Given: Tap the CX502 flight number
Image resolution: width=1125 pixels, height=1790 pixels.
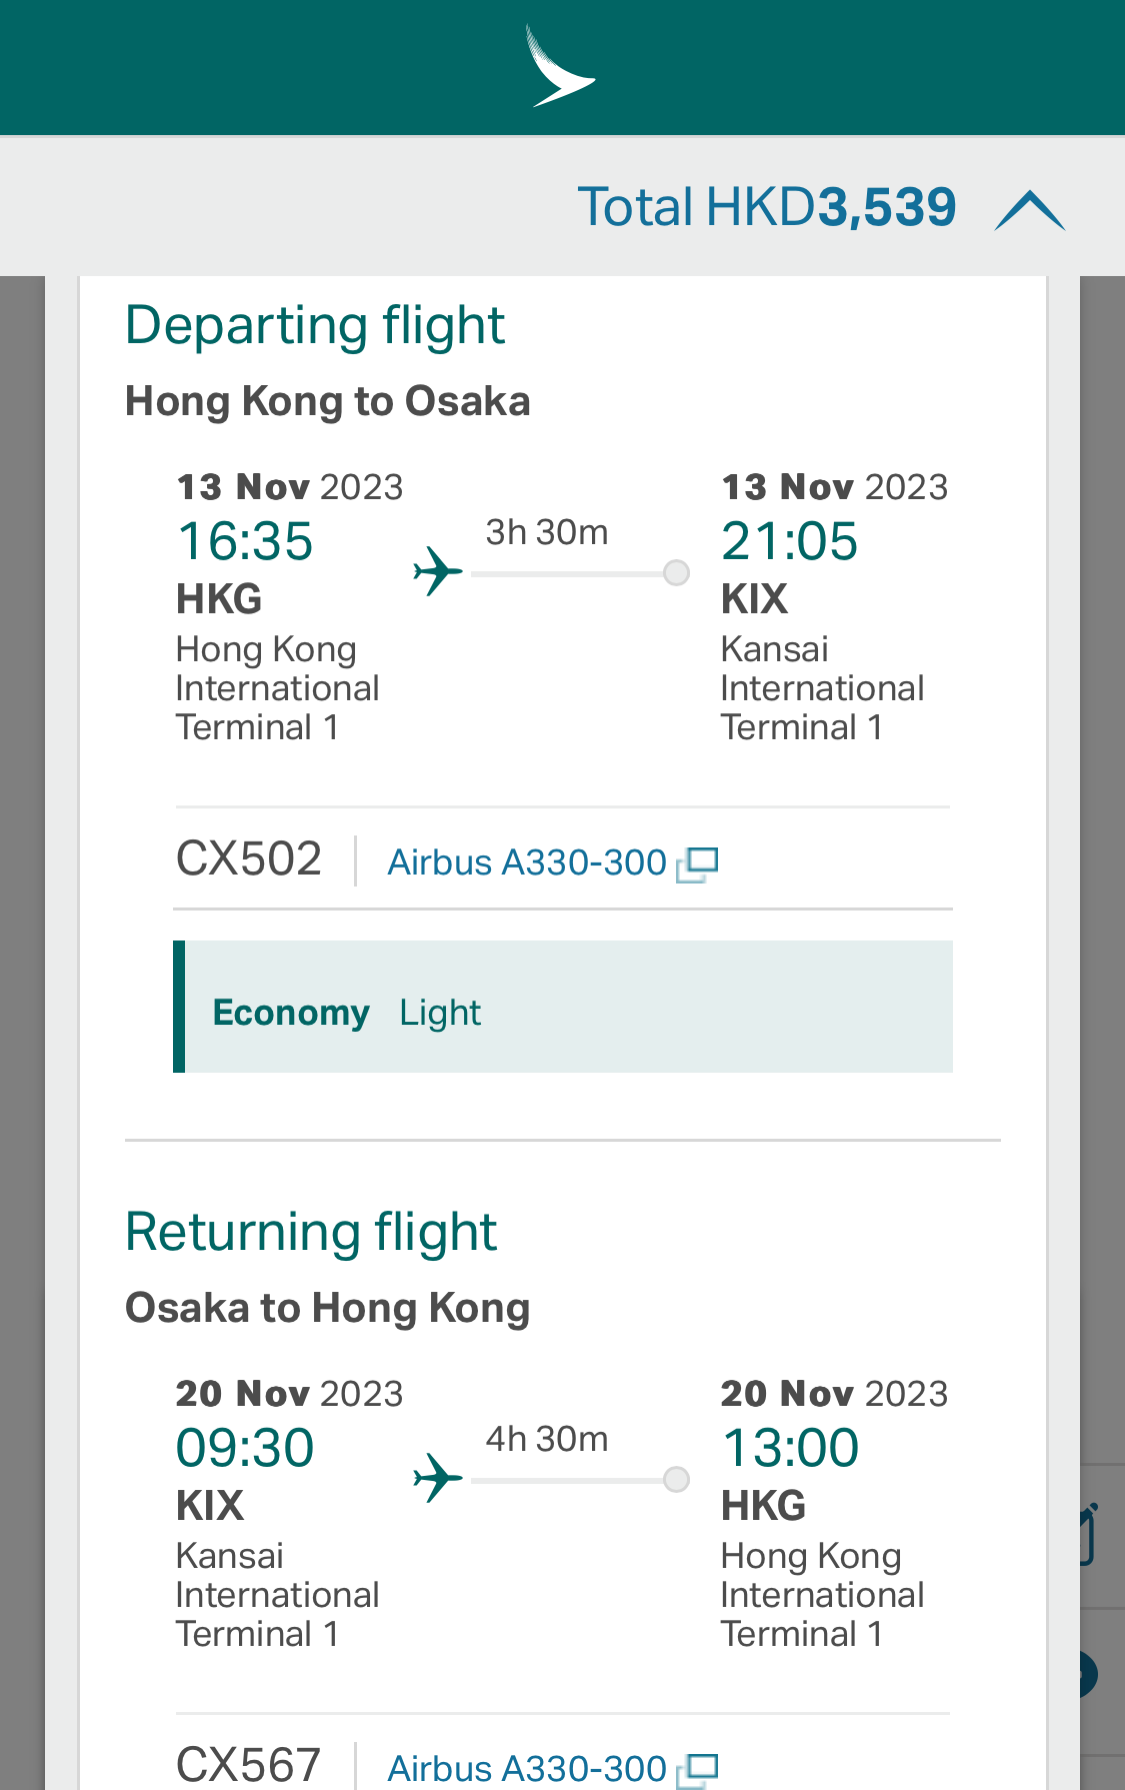Looking at the screenshot, I should [249, 859].
